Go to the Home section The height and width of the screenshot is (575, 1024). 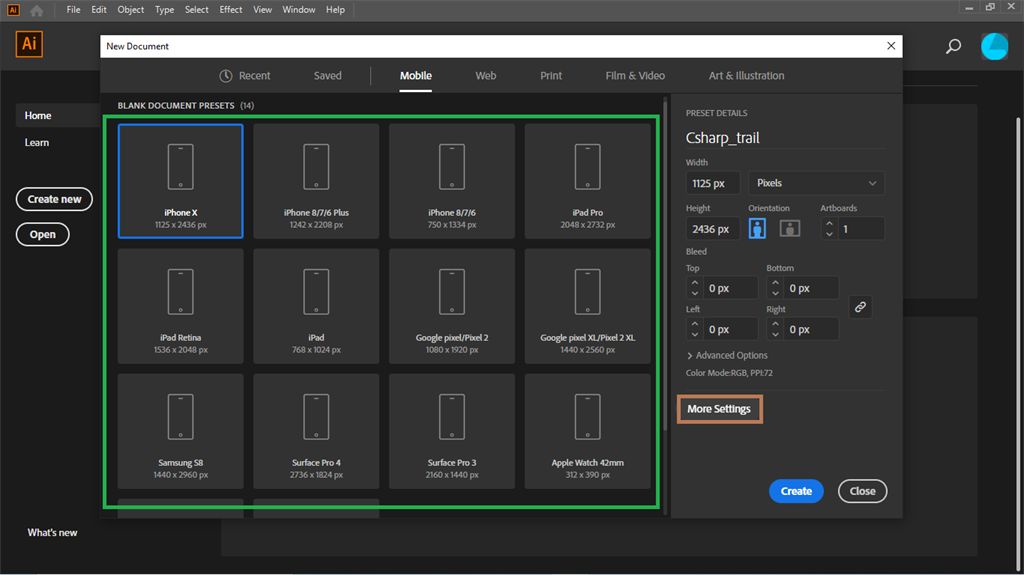point(38,116)
